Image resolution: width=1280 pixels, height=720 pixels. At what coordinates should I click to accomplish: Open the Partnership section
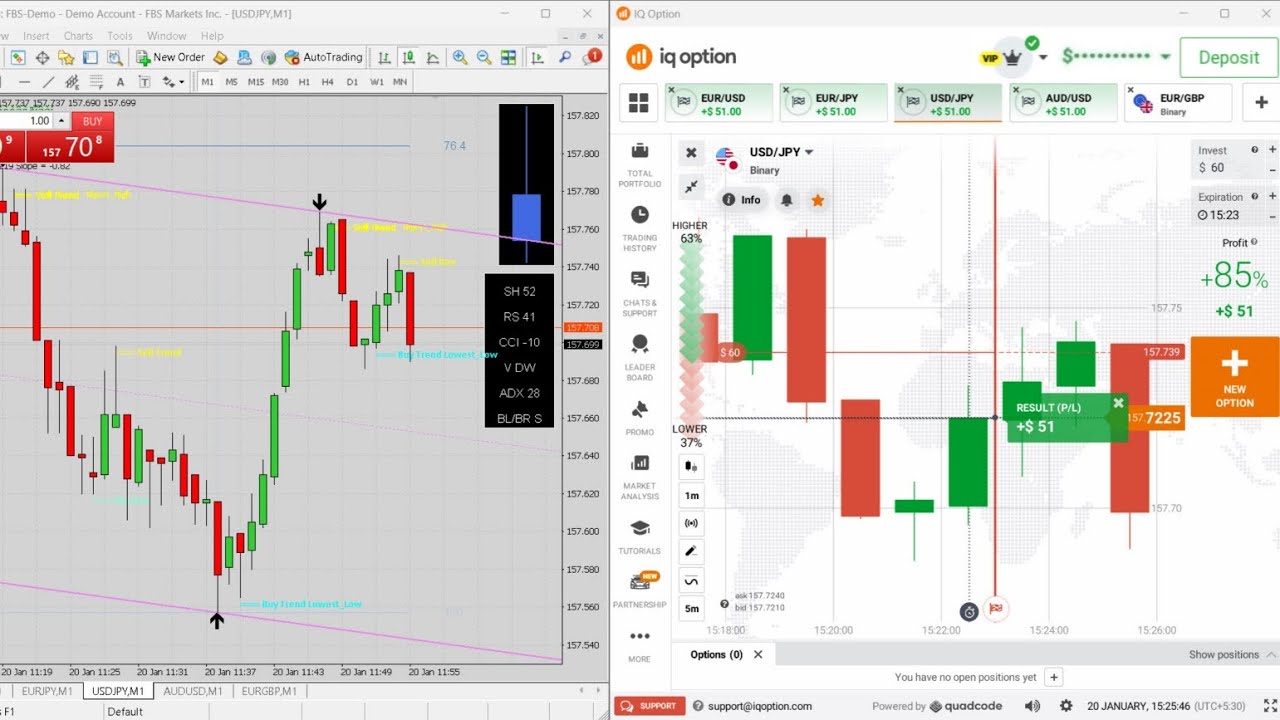coord(640,590)
